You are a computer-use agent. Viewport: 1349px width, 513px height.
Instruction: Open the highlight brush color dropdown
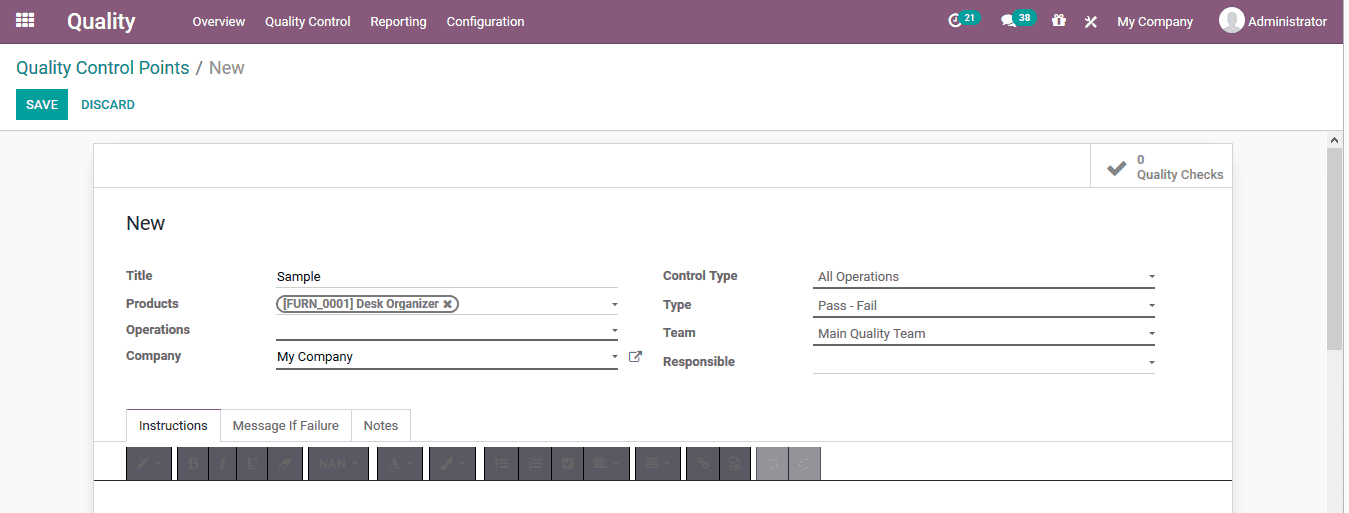452,464
